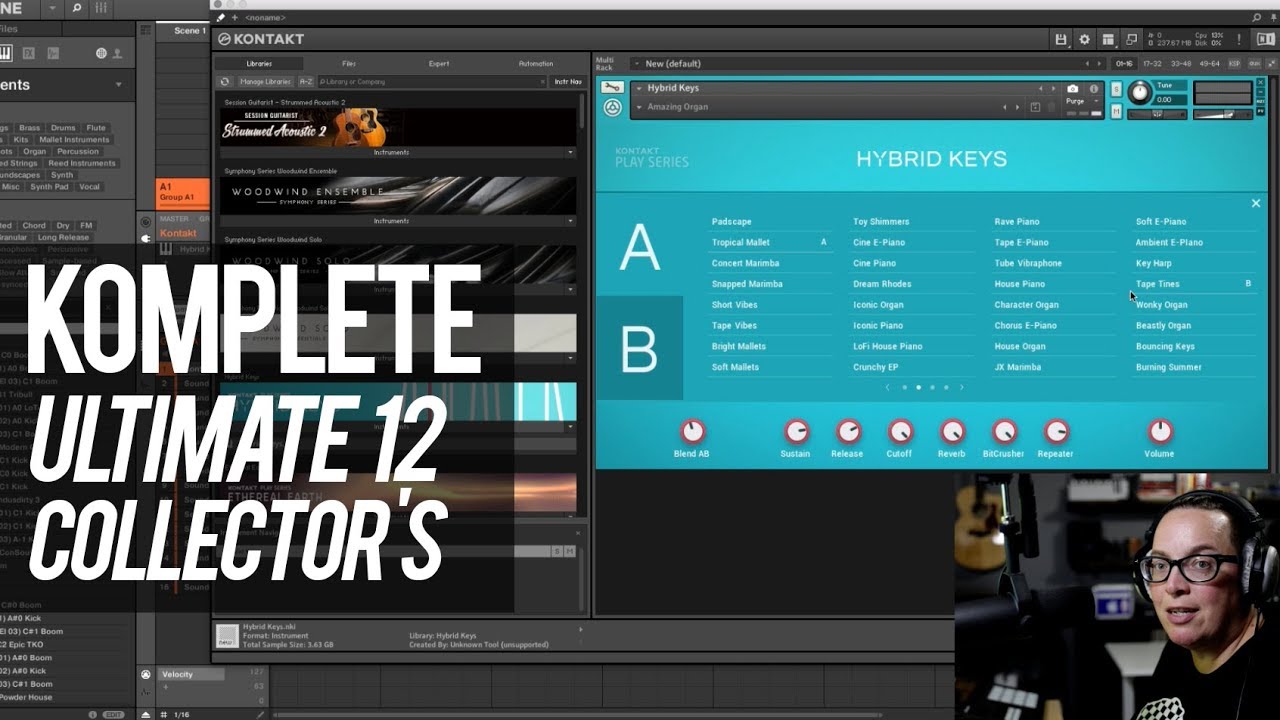Choose the House Piano preset
Screen dimensions: 1280x720
click(x=1019, y=284)
